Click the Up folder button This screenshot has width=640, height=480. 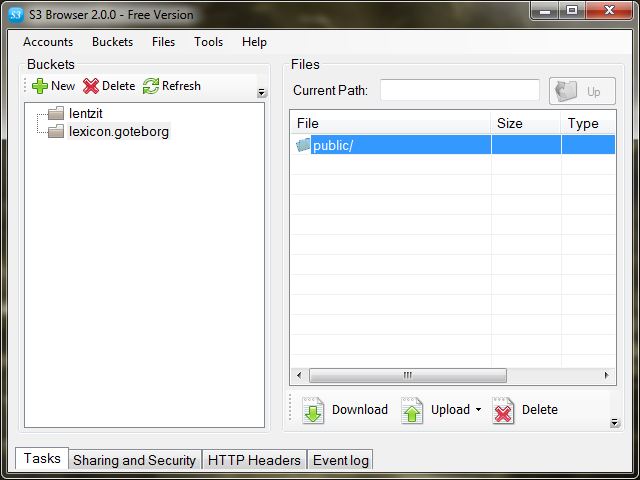tap(582, 91)
